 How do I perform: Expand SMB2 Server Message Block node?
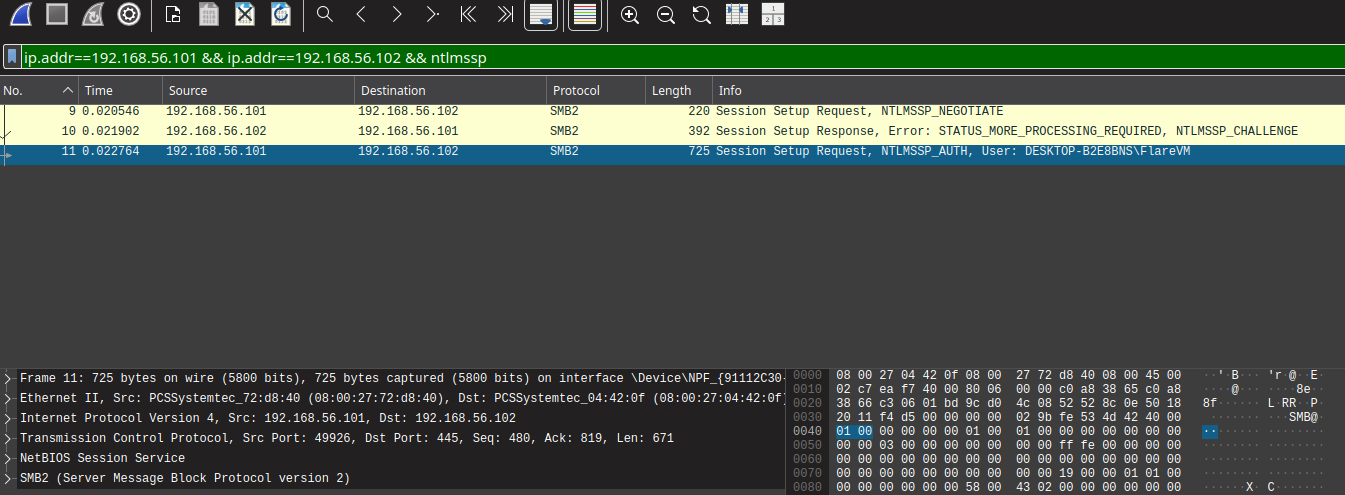(x=8, y=478)
